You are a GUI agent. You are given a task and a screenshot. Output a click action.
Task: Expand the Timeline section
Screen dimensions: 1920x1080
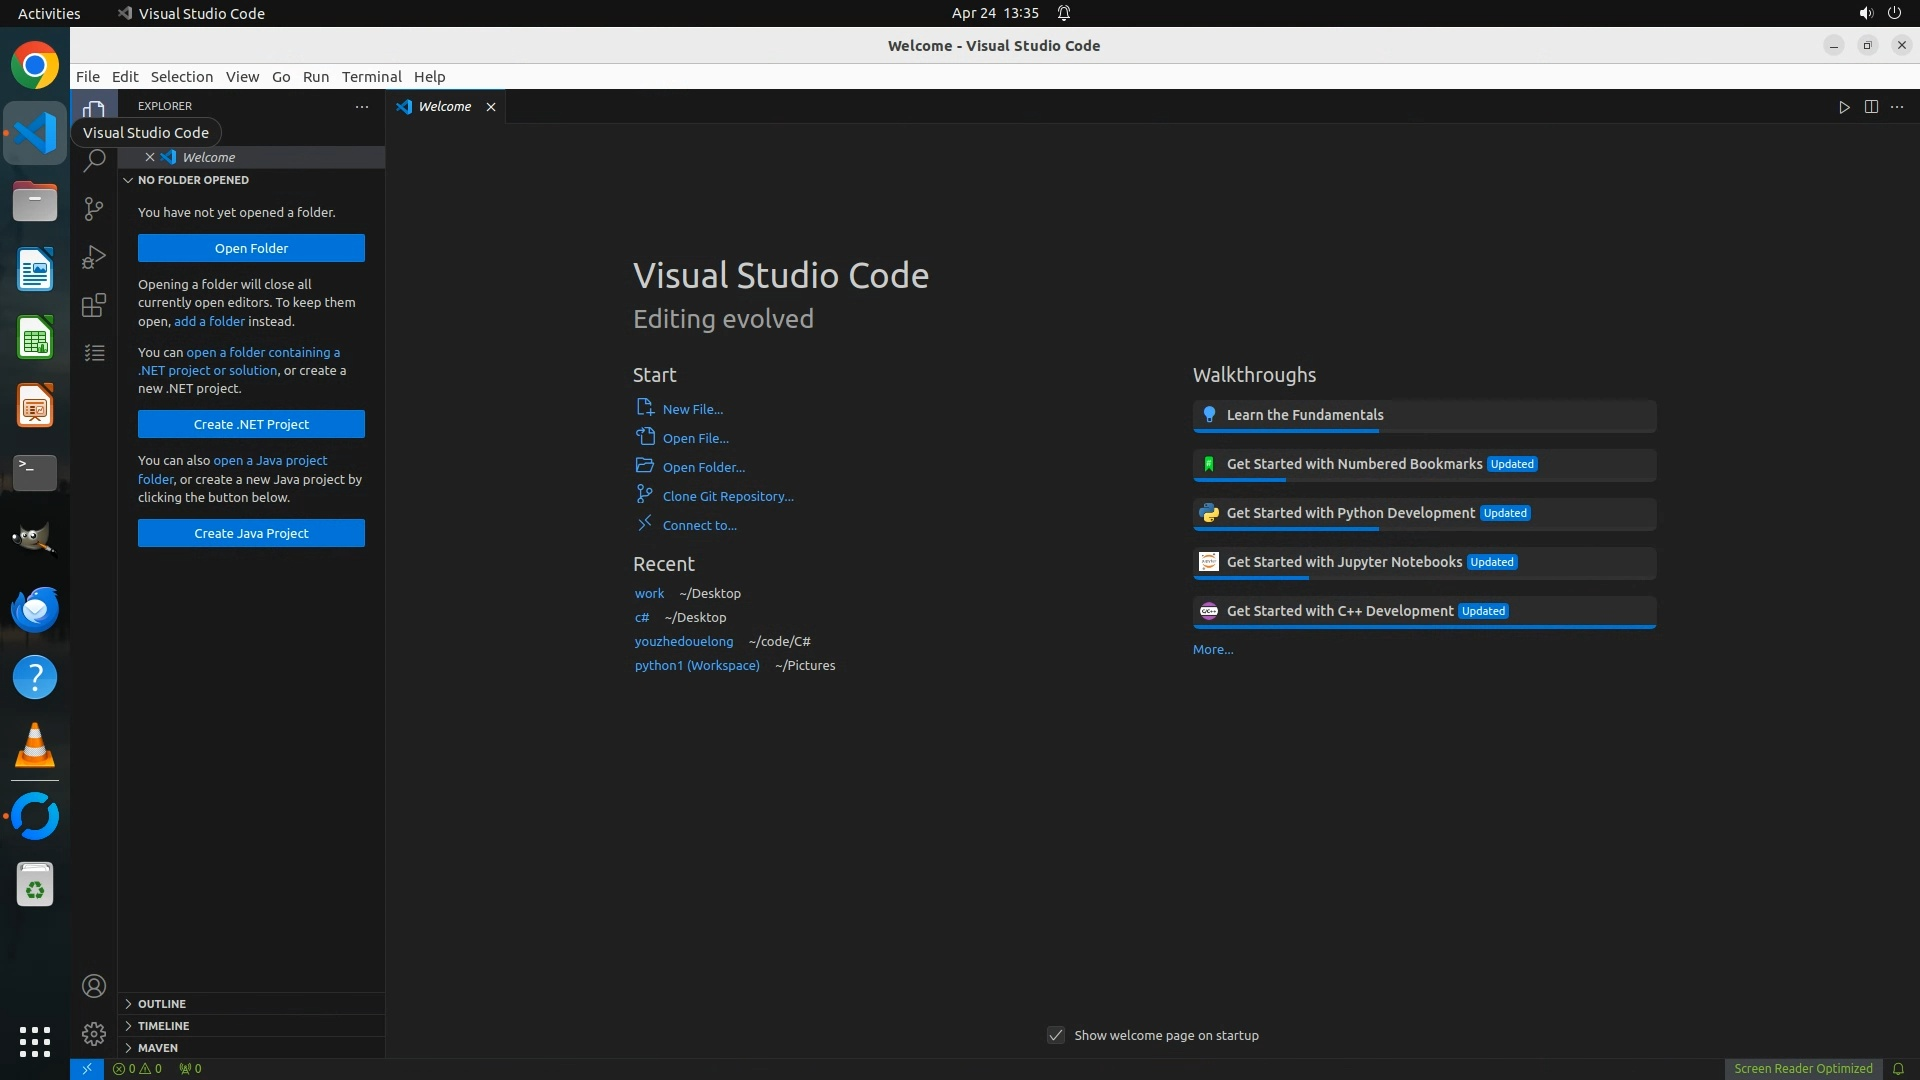click(163, 1025)
